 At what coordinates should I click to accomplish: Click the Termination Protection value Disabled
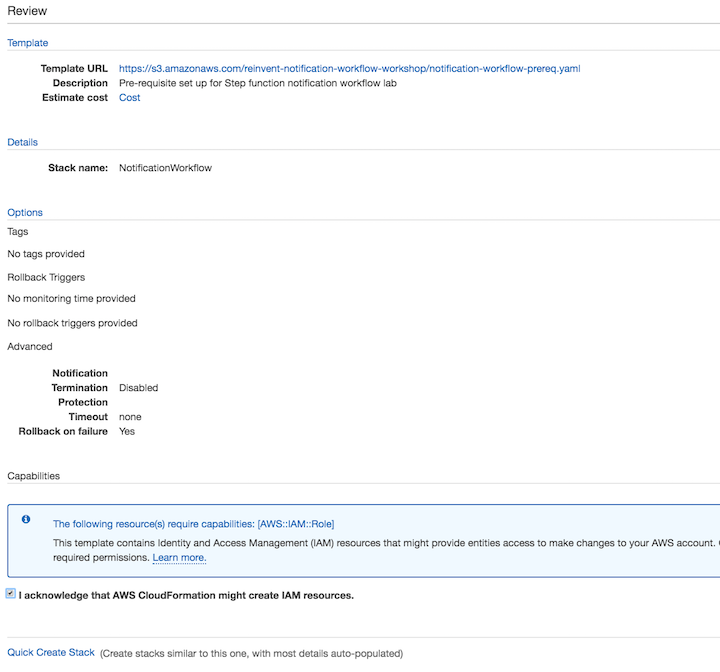(138, 388)
